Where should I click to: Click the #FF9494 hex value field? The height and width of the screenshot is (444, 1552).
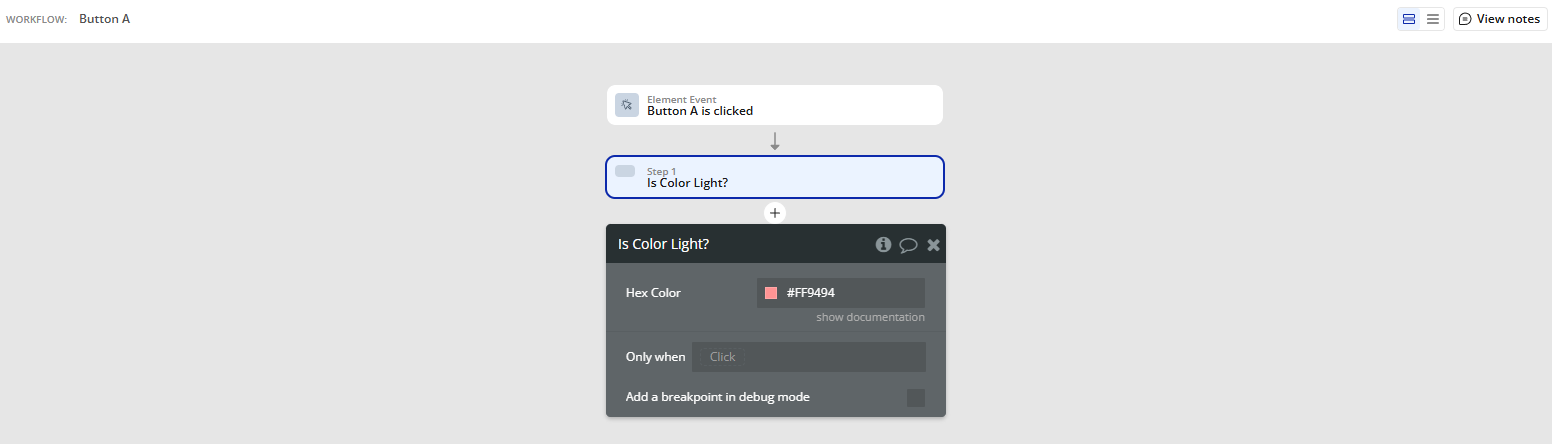click(x=850, y=293)
